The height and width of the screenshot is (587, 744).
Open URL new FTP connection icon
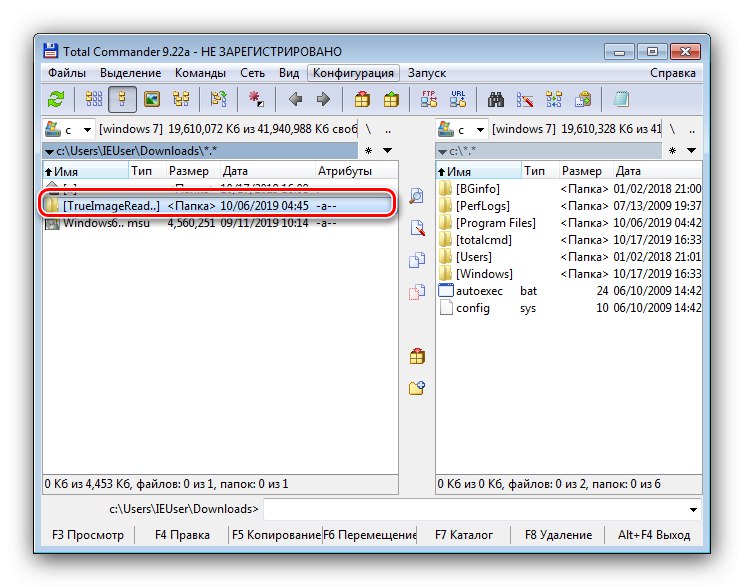pos(458,99)
